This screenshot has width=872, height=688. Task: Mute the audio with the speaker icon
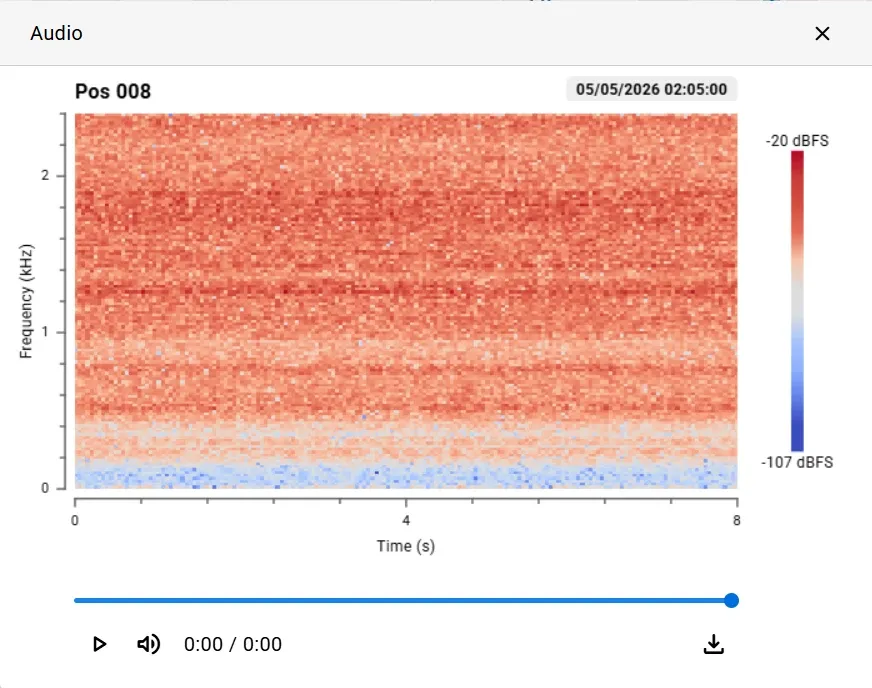(148, 644)
